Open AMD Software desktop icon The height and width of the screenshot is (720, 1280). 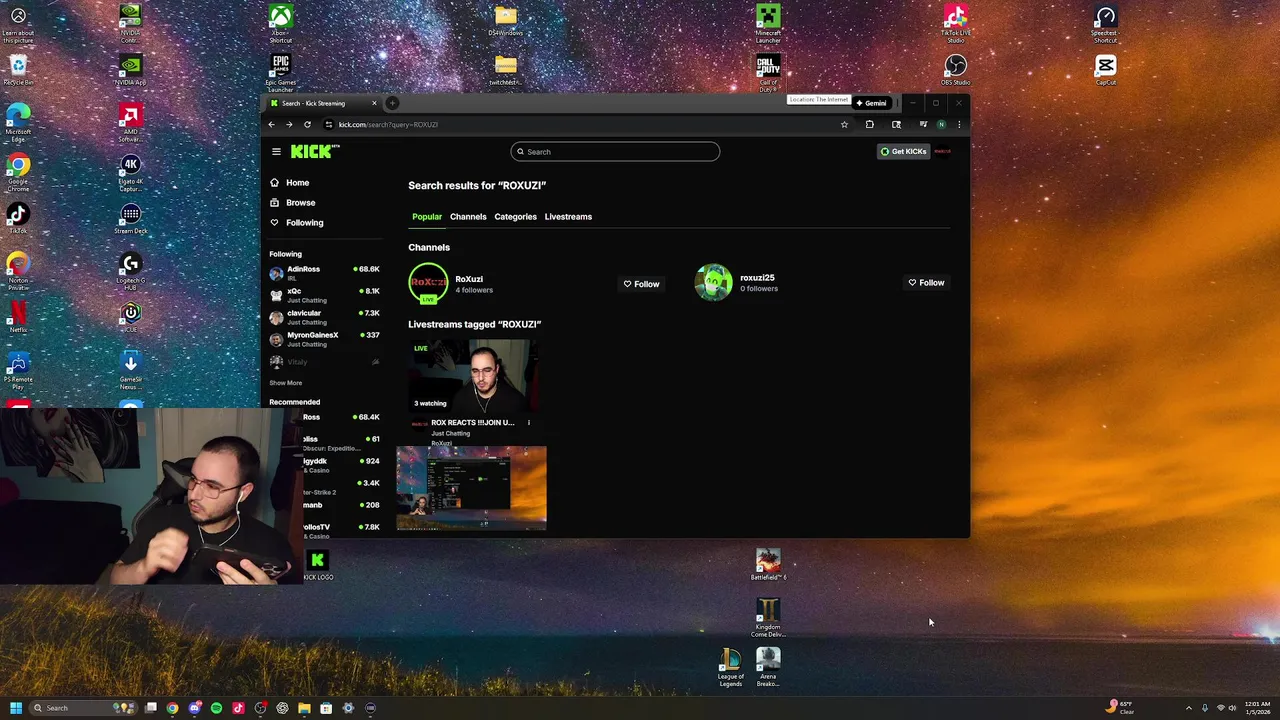click(x=131, y=121)
